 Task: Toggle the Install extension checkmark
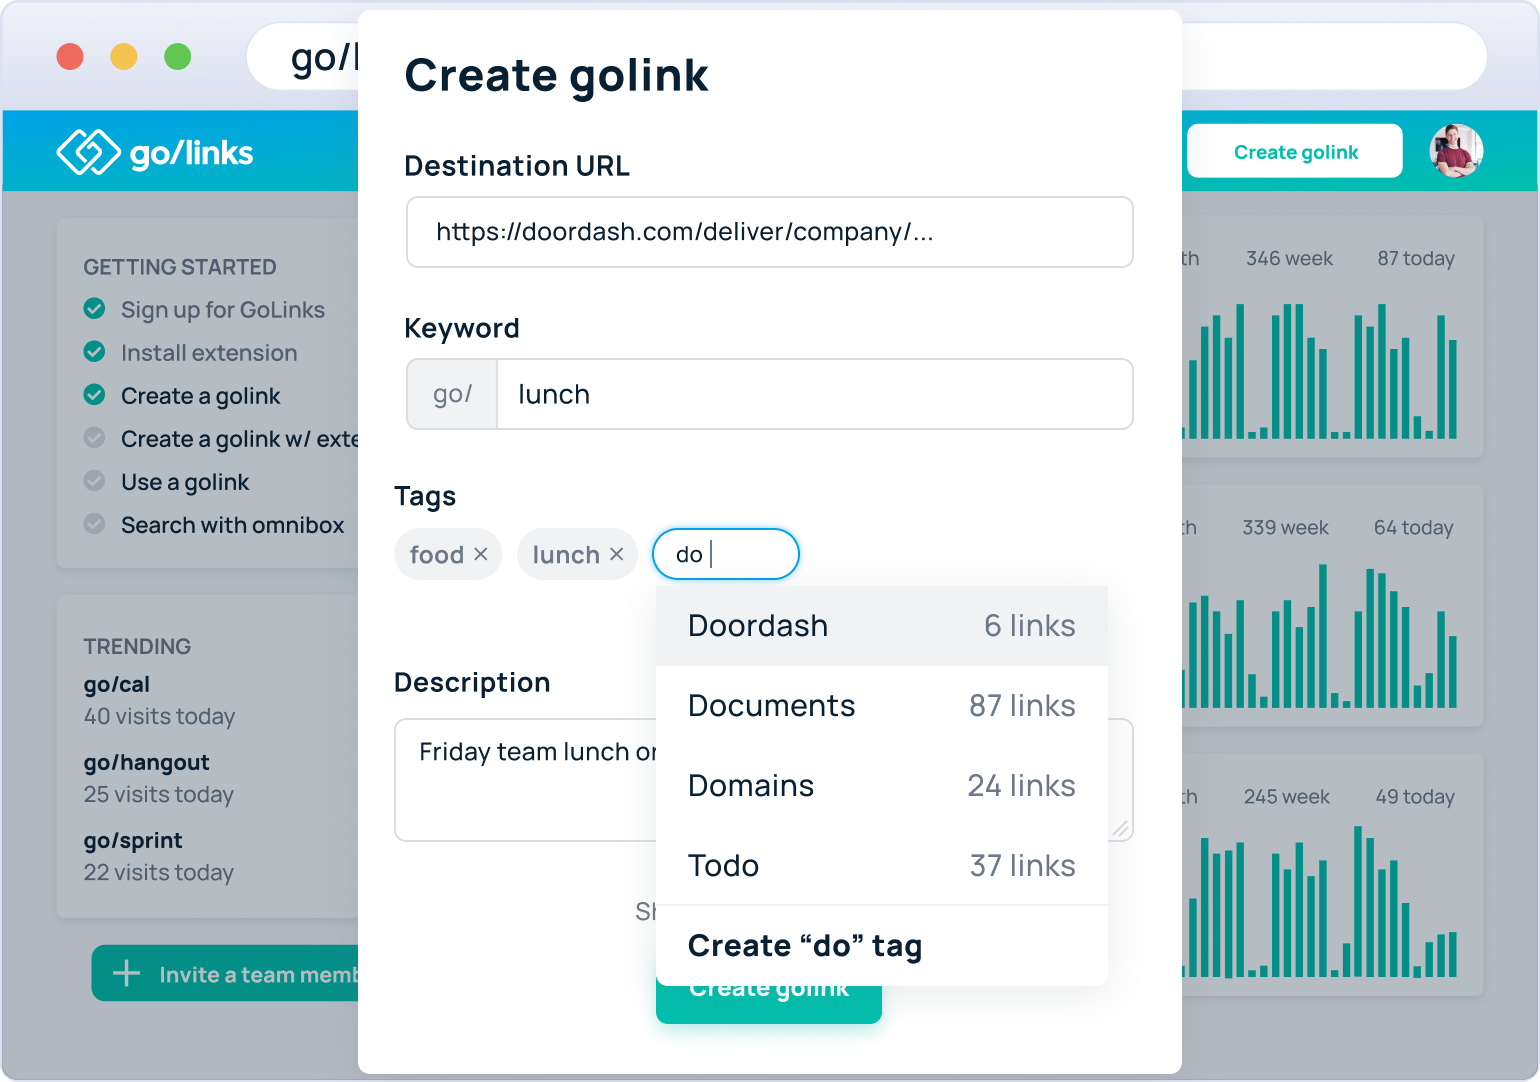pyautogui.click(x=95, y=352)
